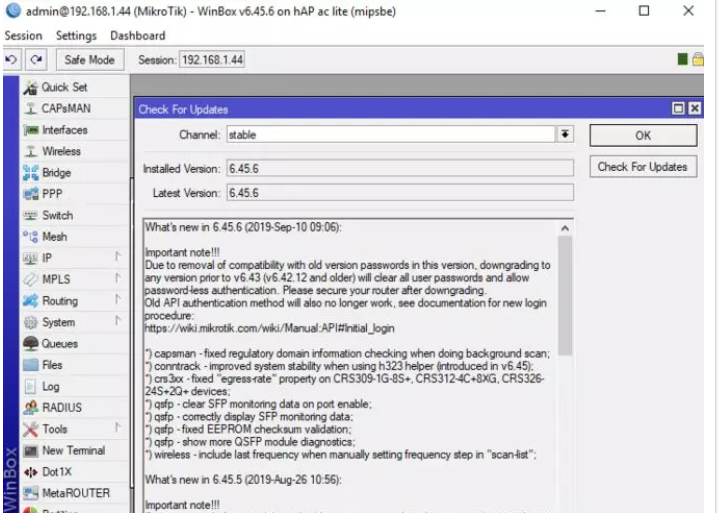The width and height of the screenshot is (718, 513).
Task: Expand the System submenu
Action: tap(58, 322)
